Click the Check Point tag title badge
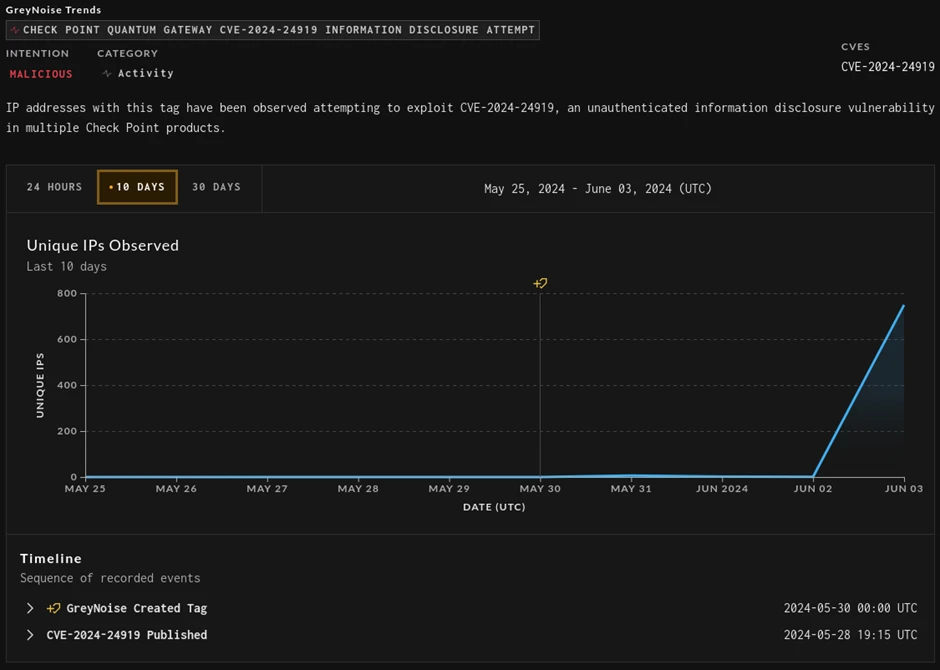This screenshot has width=940, height=670. click(x=270, y=29)
